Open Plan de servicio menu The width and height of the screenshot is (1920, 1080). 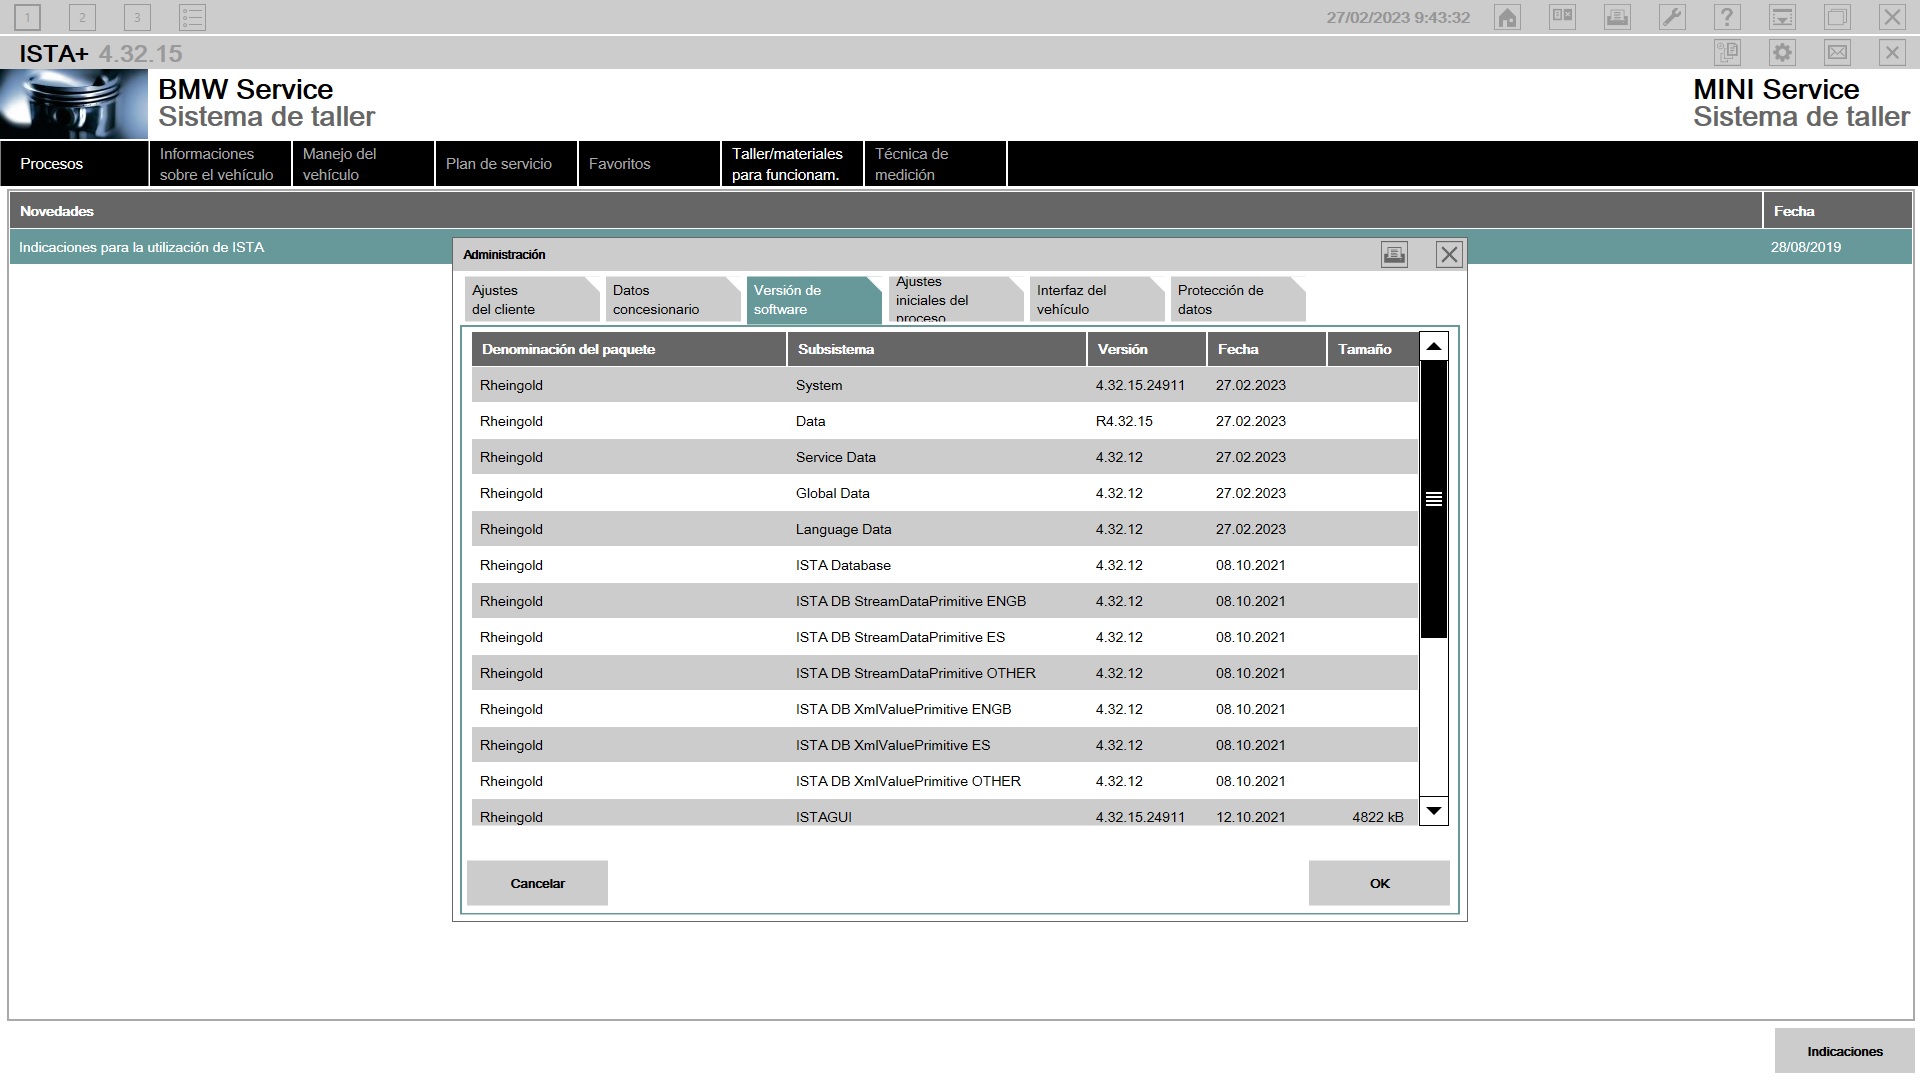point(506,164)
